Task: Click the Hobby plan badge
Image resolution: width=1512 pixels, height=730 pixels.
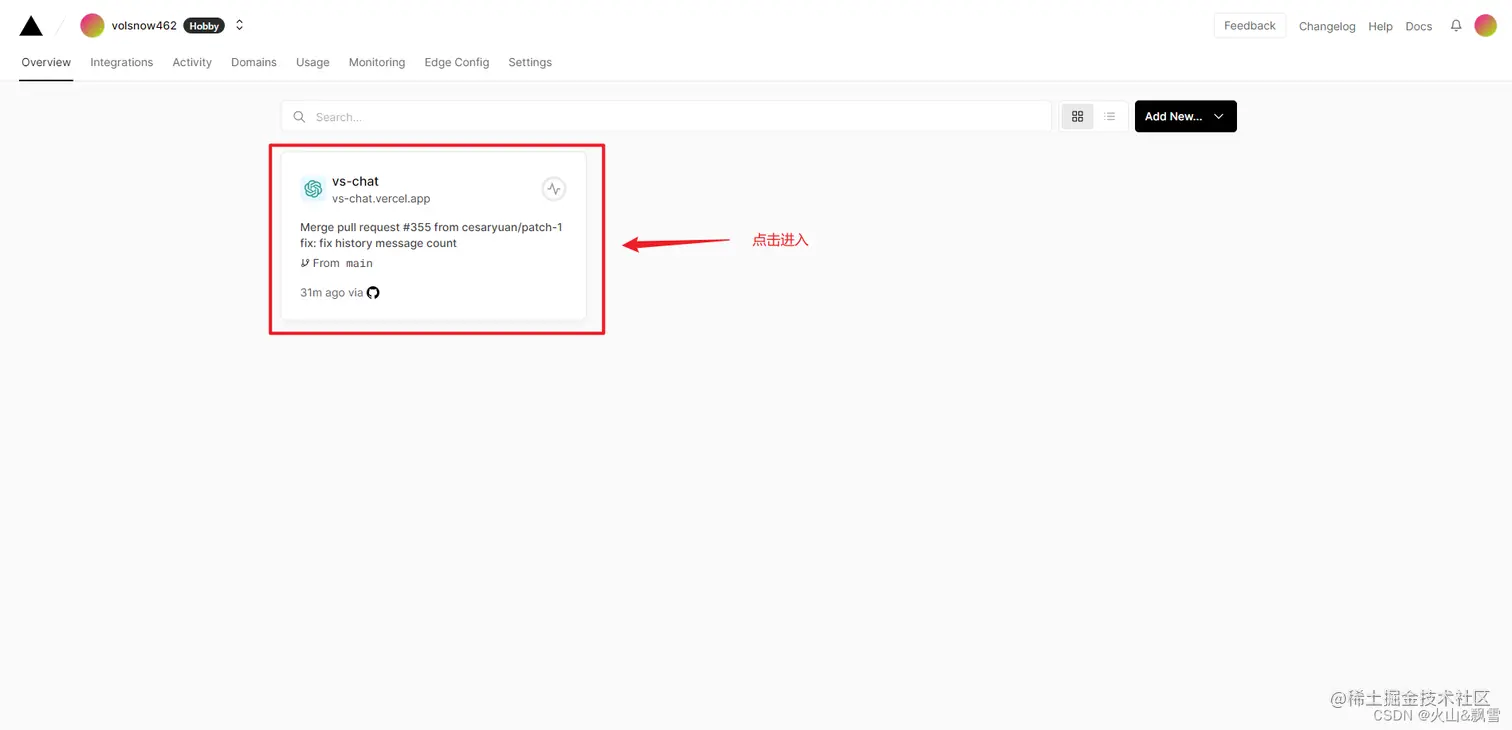Action: tap(204, 26)
